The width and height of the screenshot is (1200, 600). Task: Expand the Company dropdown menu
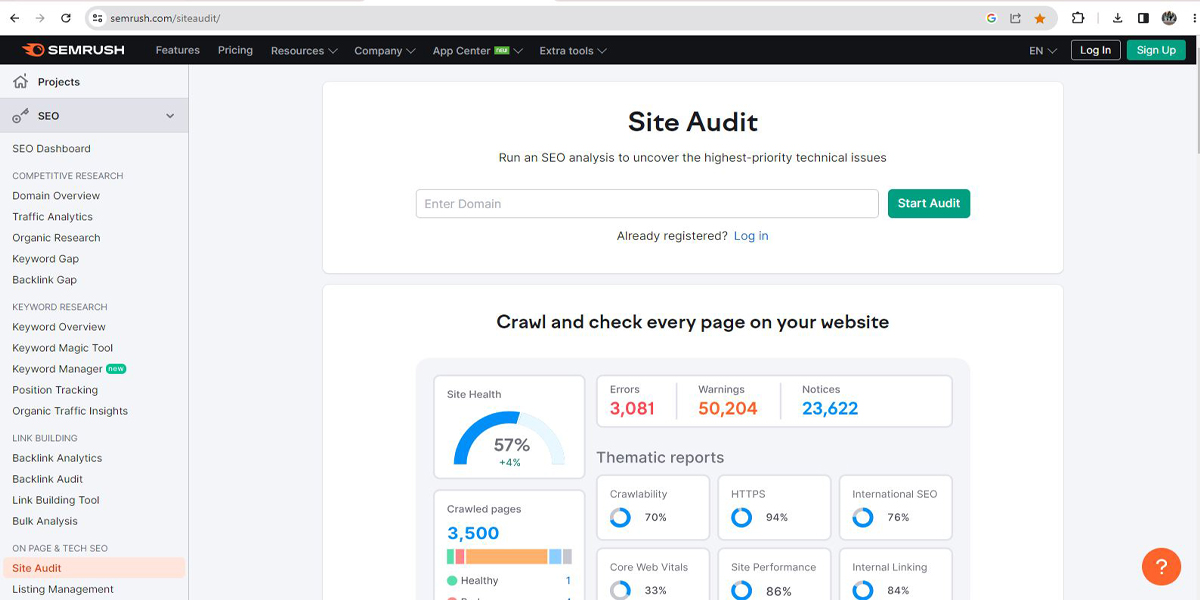pos(385,50)
